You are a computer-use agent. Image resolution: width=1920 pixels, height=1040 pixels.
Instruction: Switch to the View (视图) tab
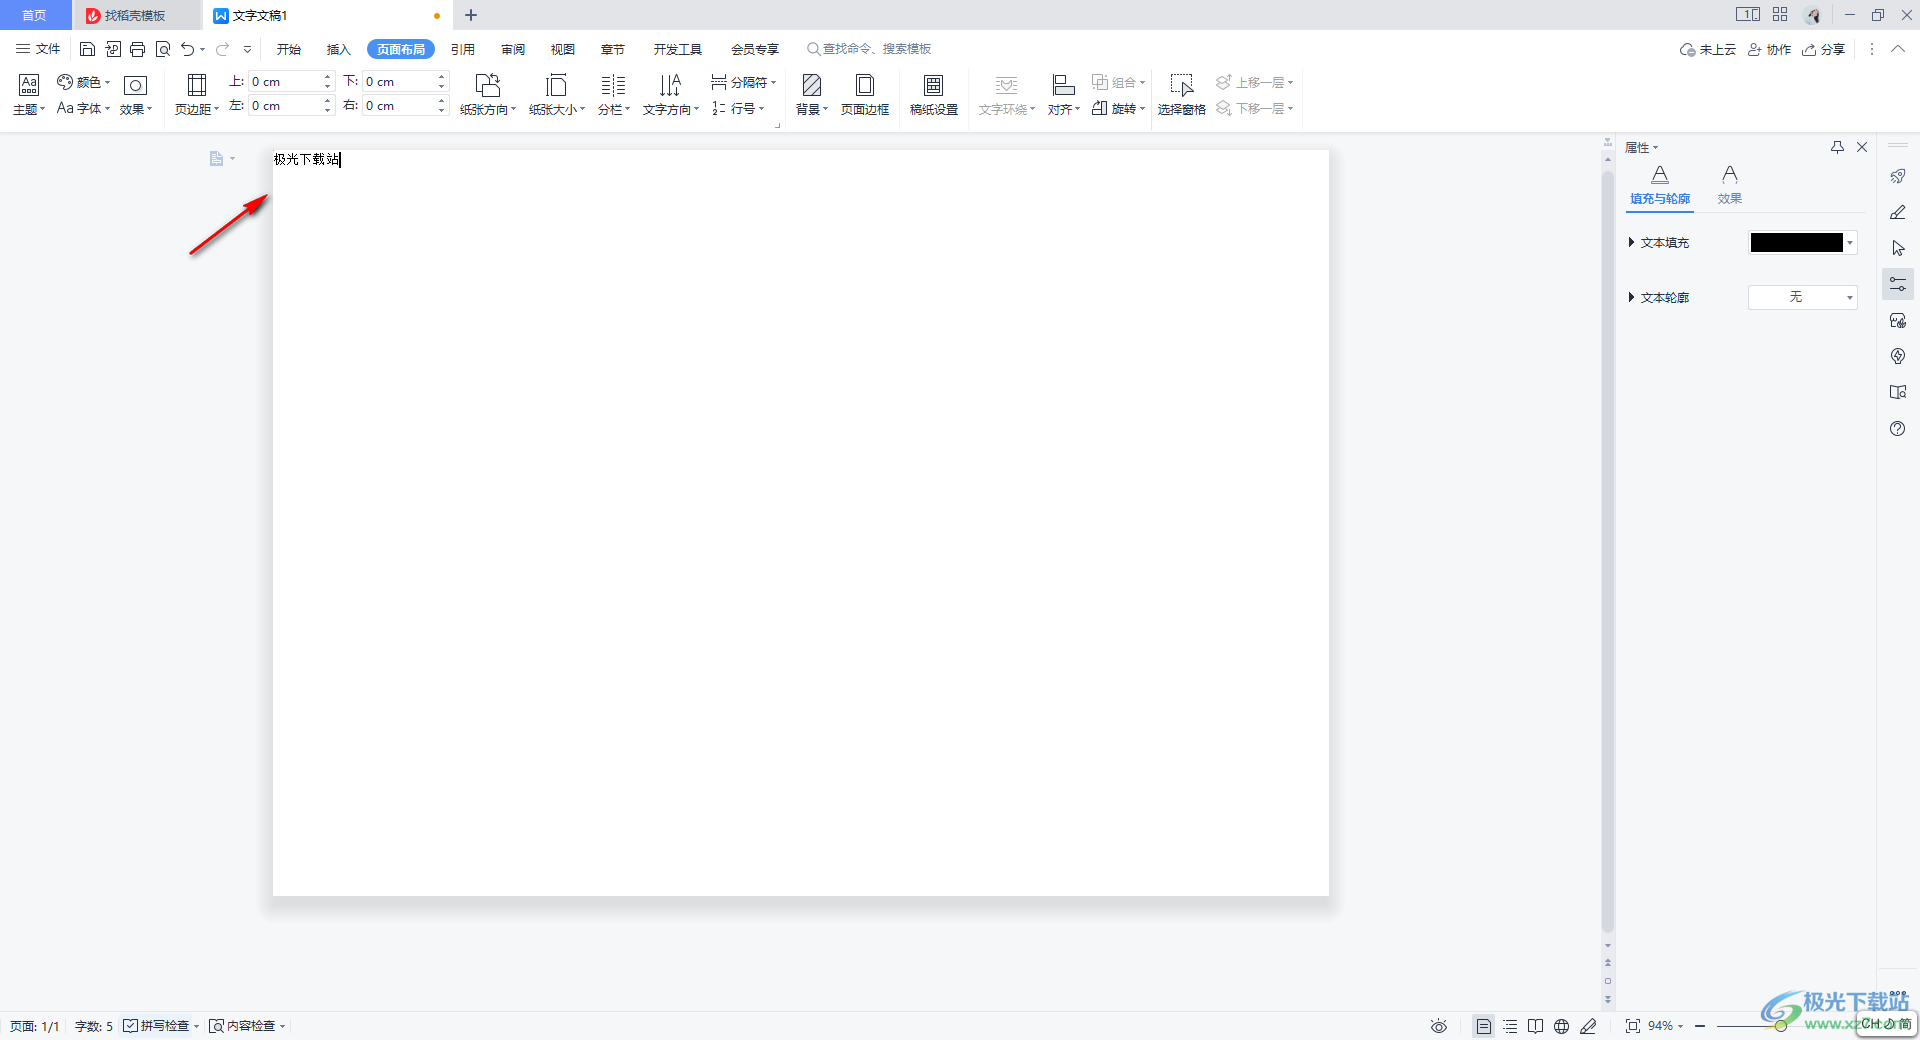[563, 49]
